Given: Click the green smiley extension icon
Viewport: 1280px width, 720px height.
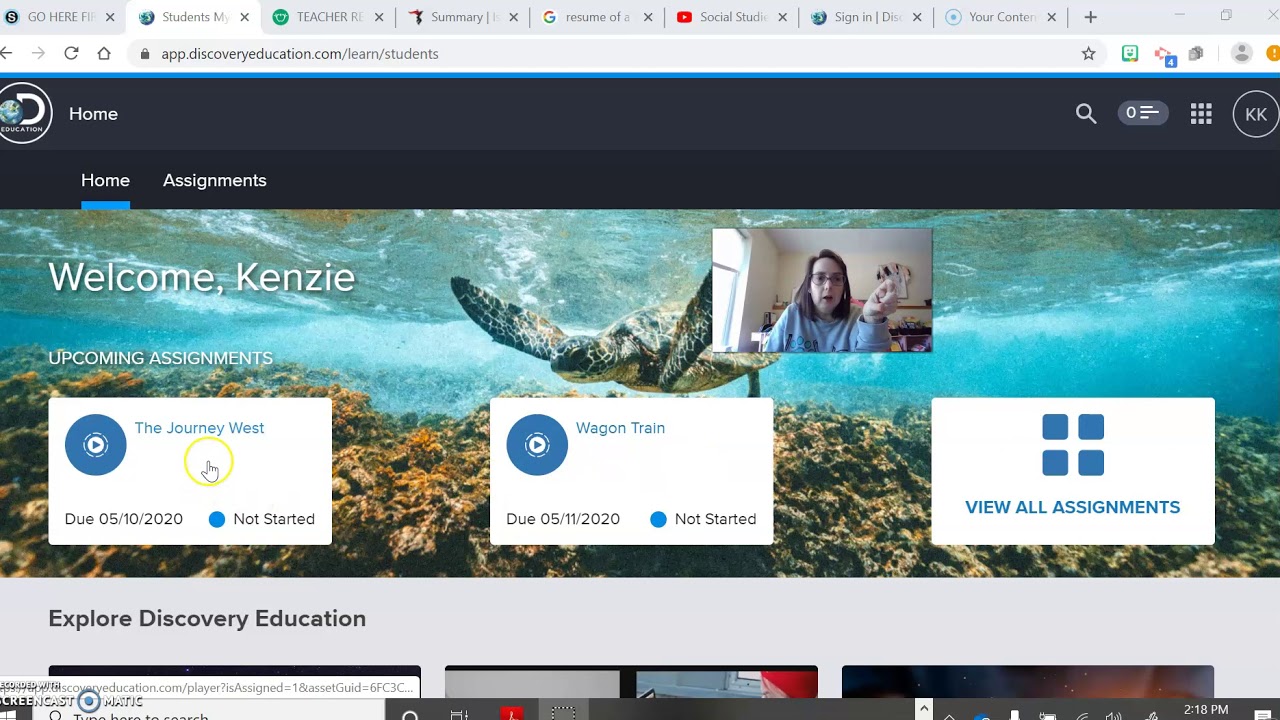Looking at the screenshot, I should 1130,54.
